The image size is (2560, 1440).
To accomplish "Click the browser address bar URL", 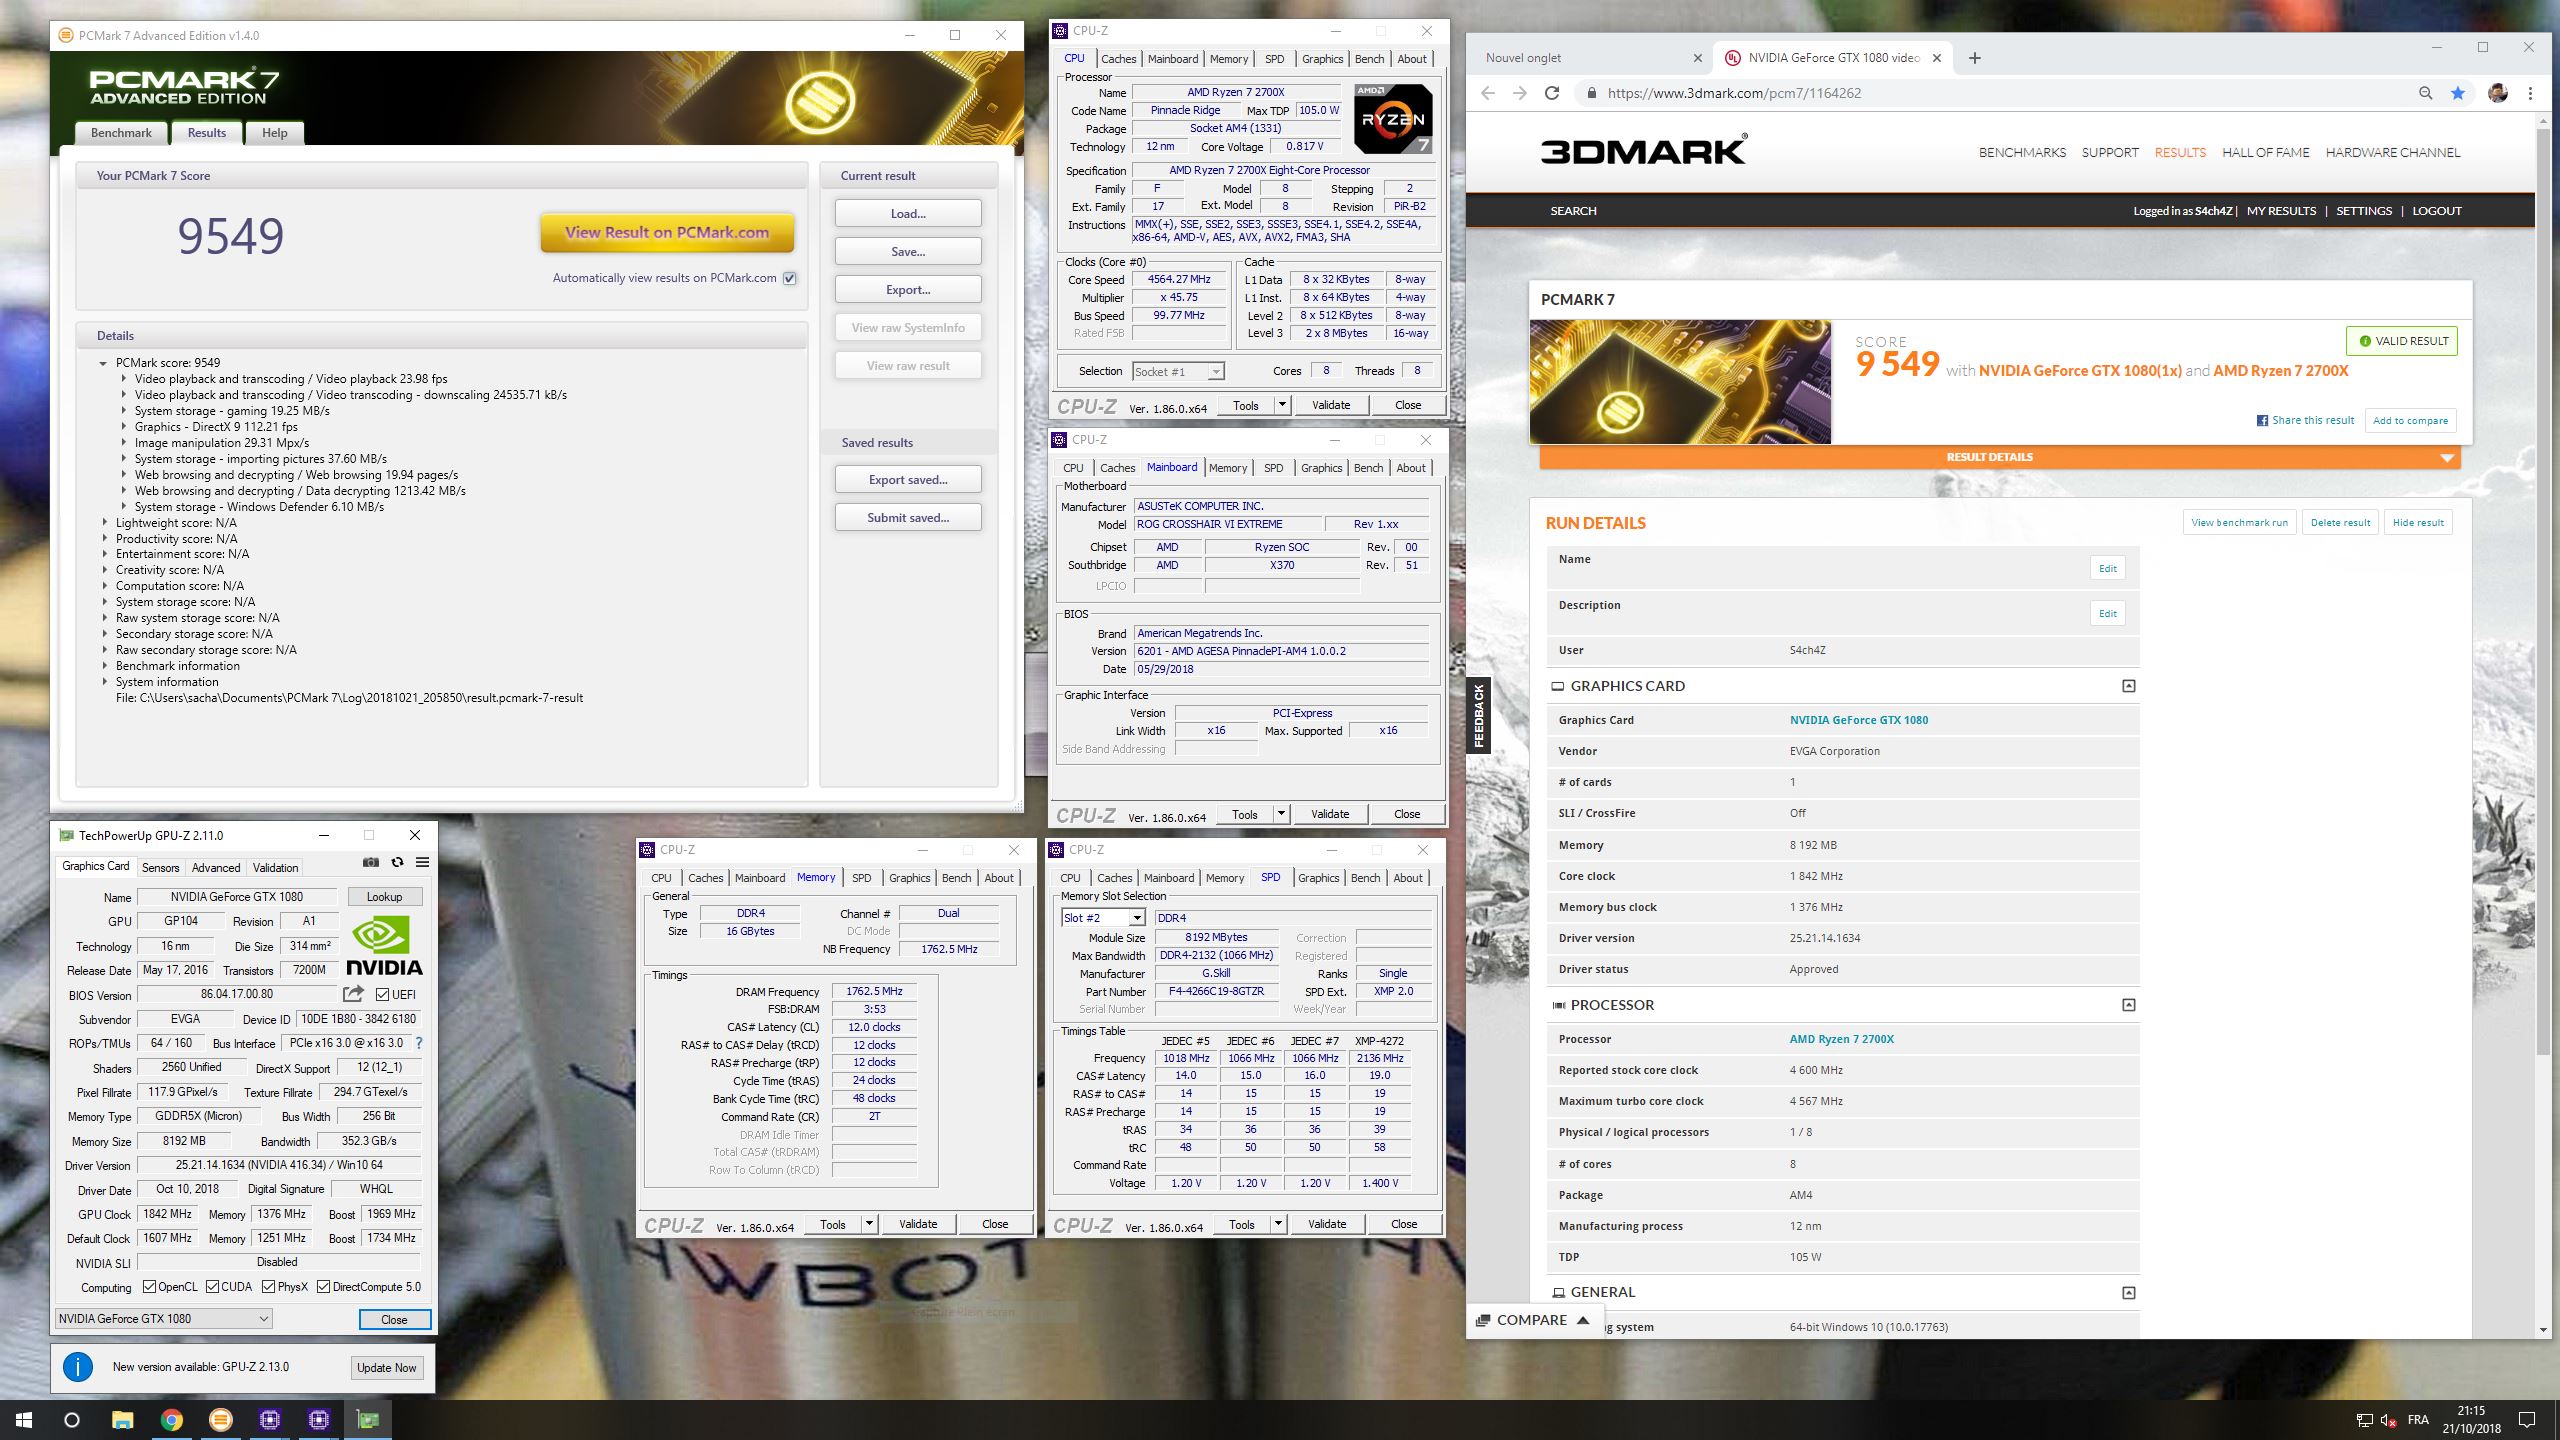I will point(1734,93).
